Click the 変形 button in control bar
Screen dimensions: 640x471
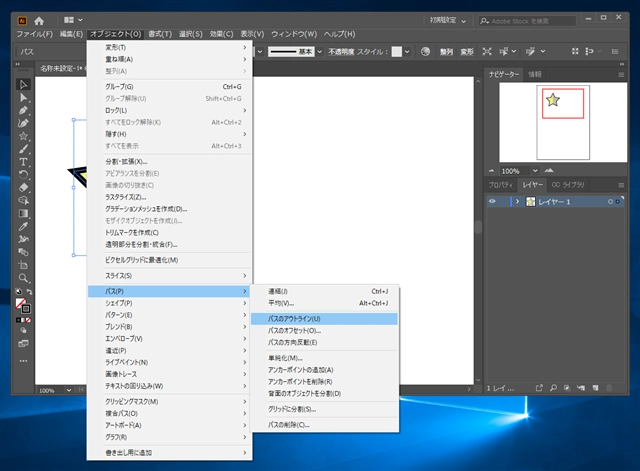pyautogui.click(x=467, y=52)
